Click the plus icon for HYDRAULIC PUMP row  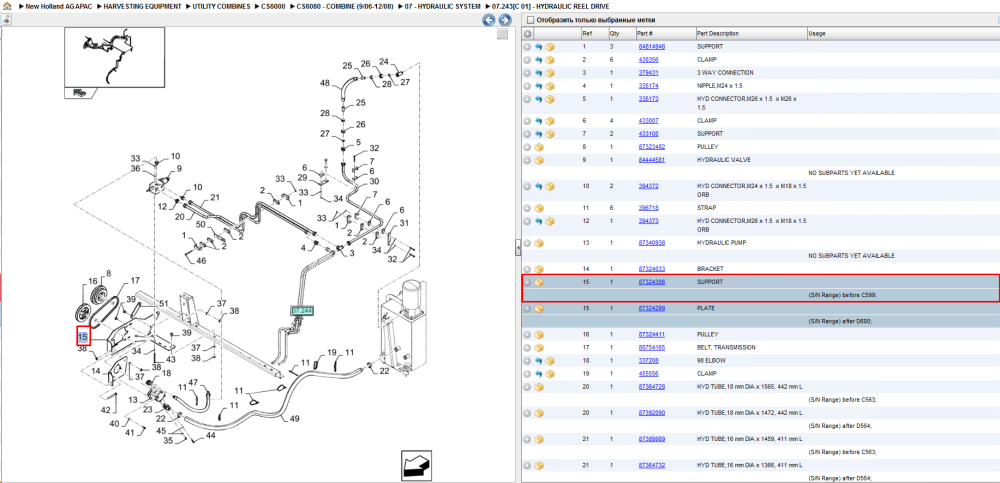point(527,242)
